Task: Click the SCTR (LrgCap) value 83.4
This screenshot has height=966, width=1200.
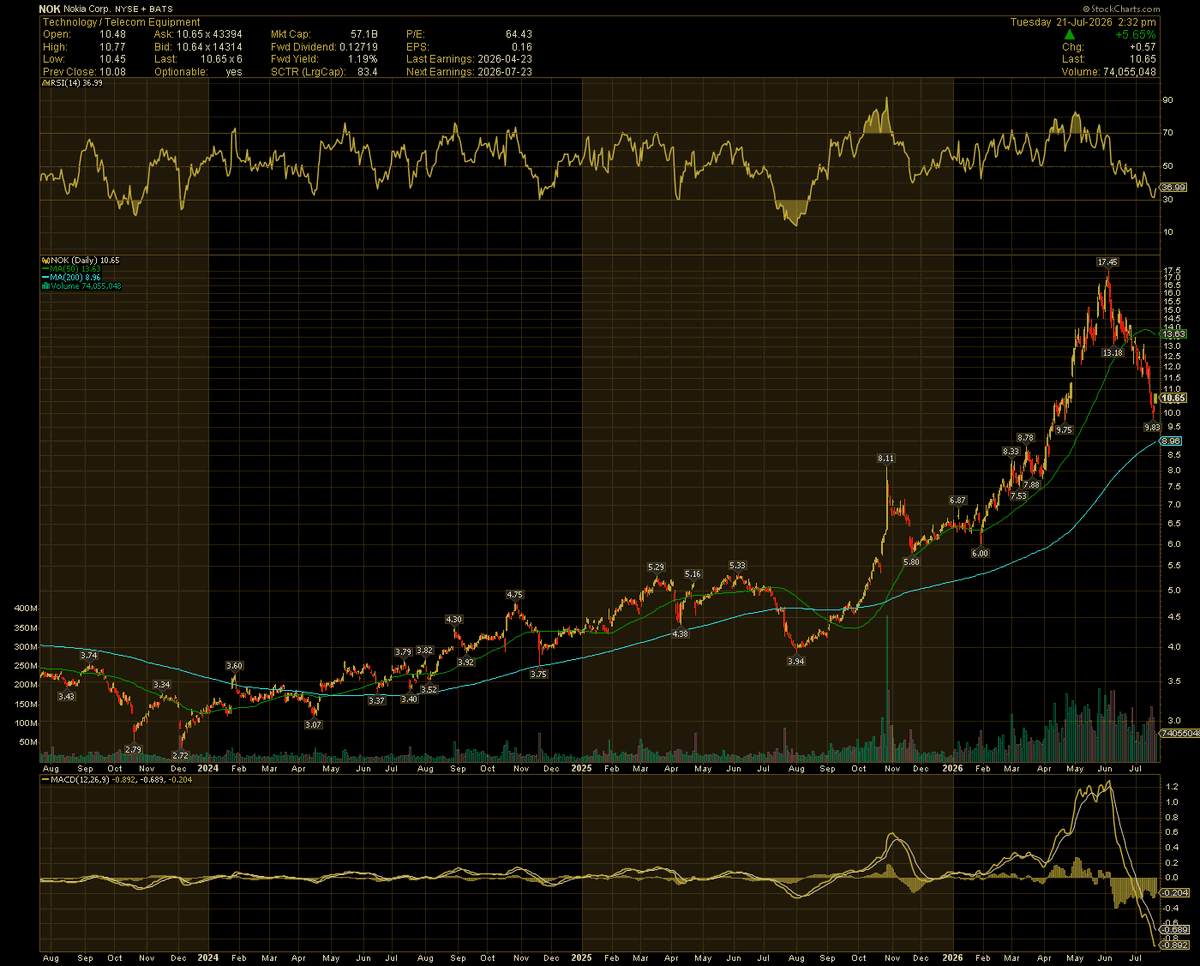Action: pos(368,70)
